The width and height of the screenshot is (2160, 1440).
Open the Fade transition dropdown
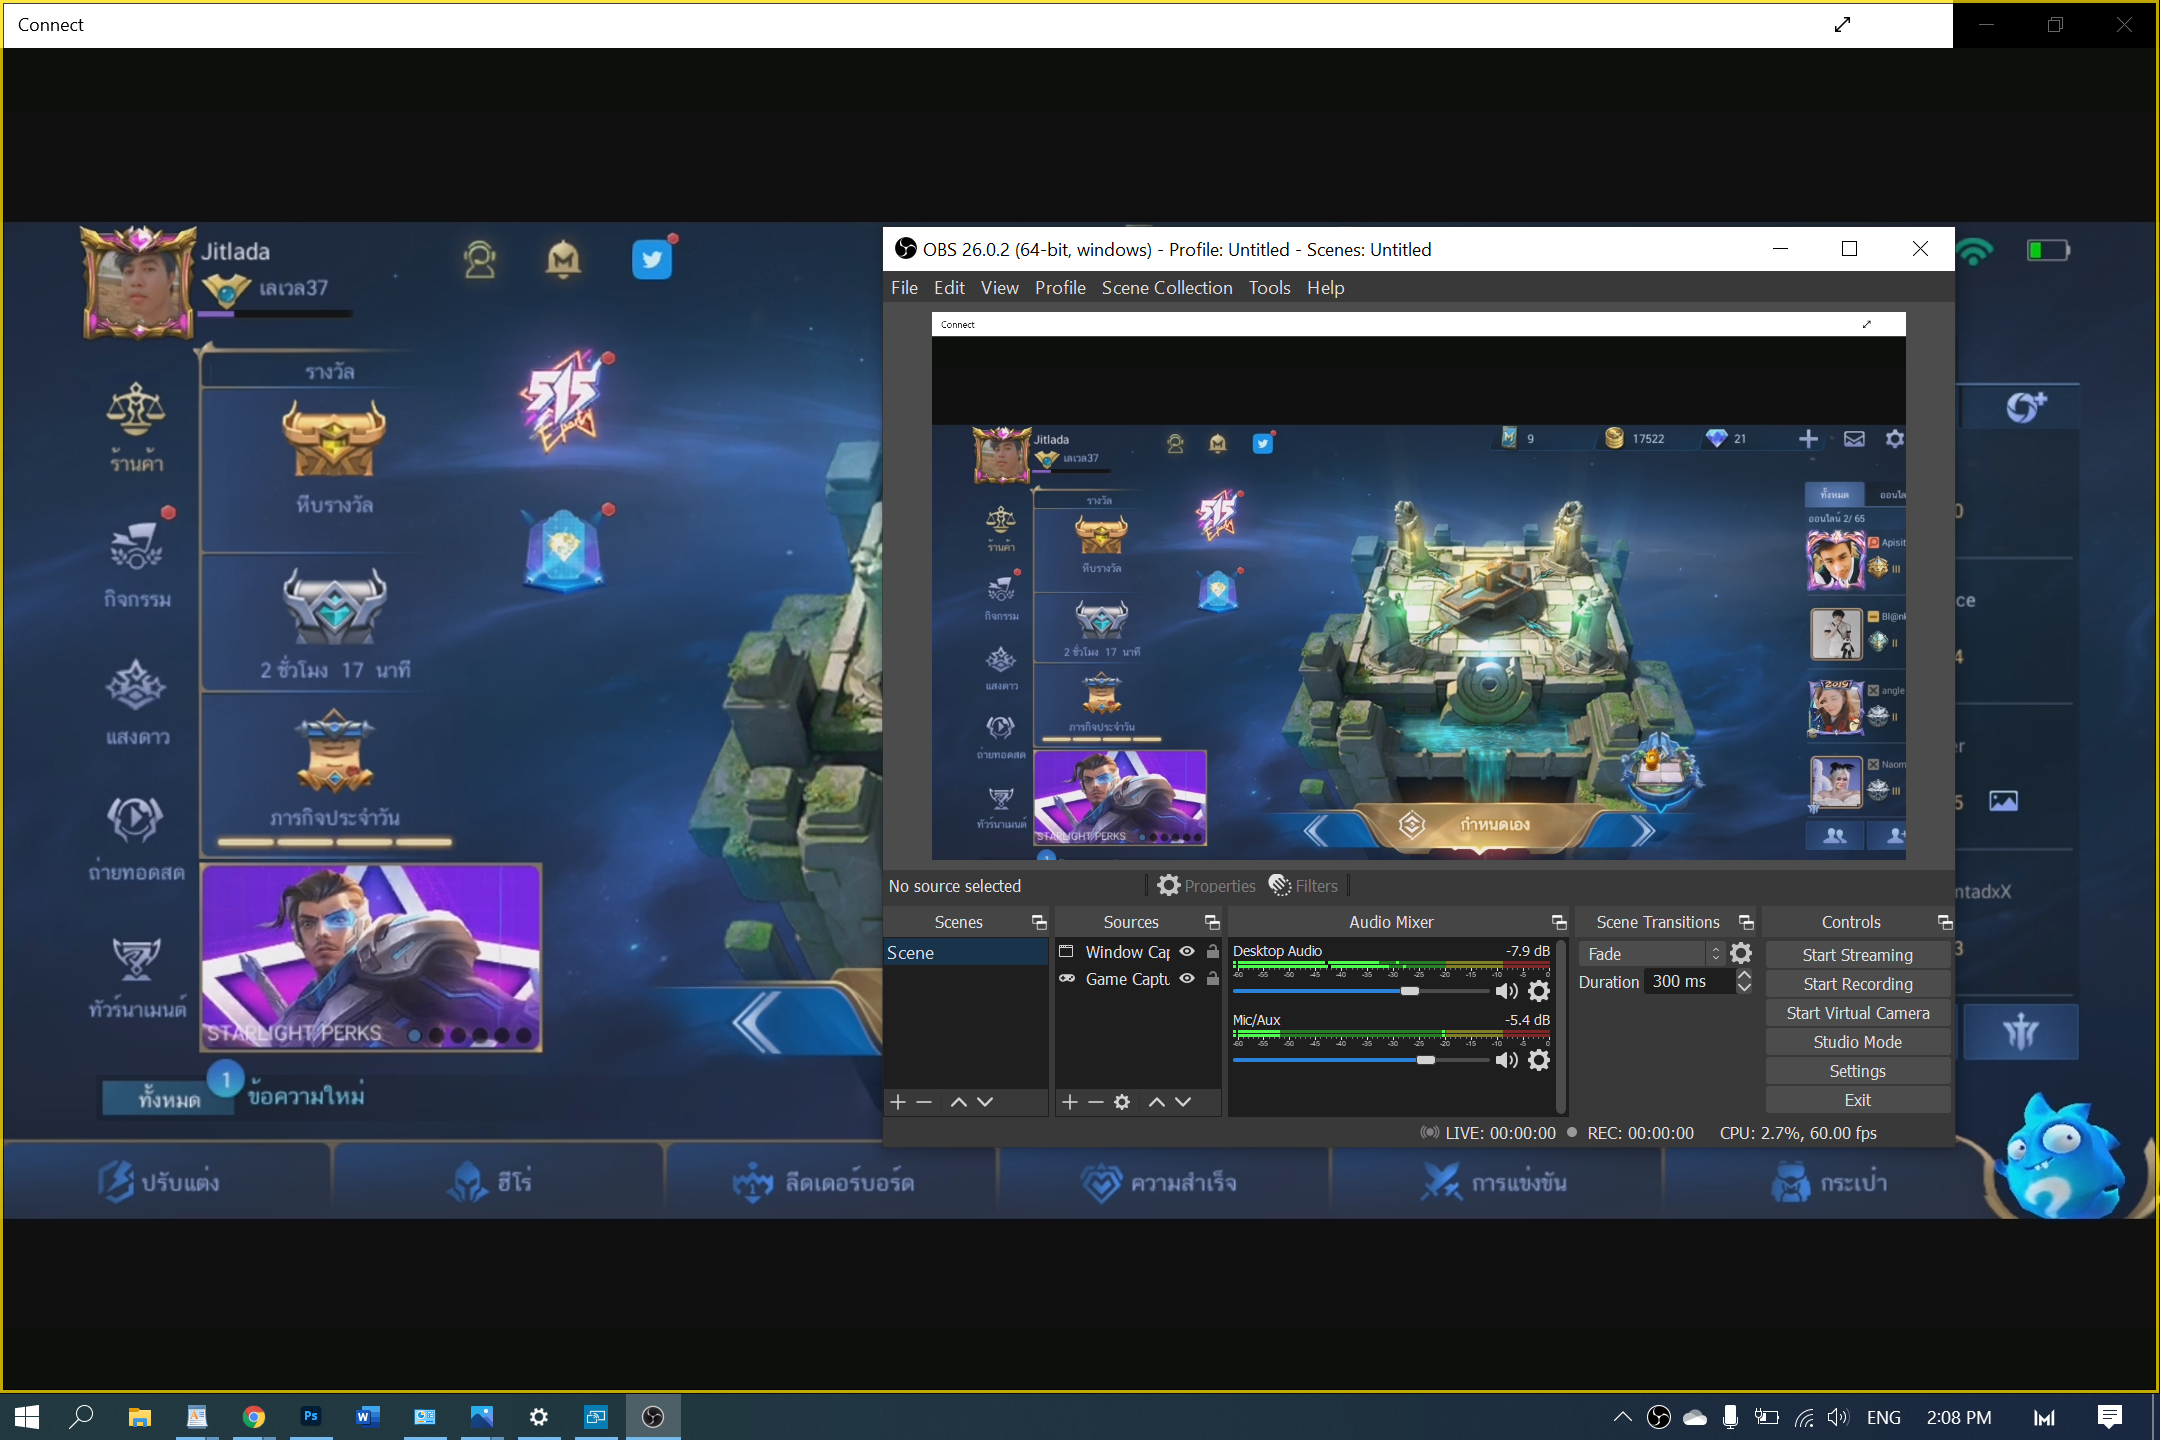(1651, 954)
